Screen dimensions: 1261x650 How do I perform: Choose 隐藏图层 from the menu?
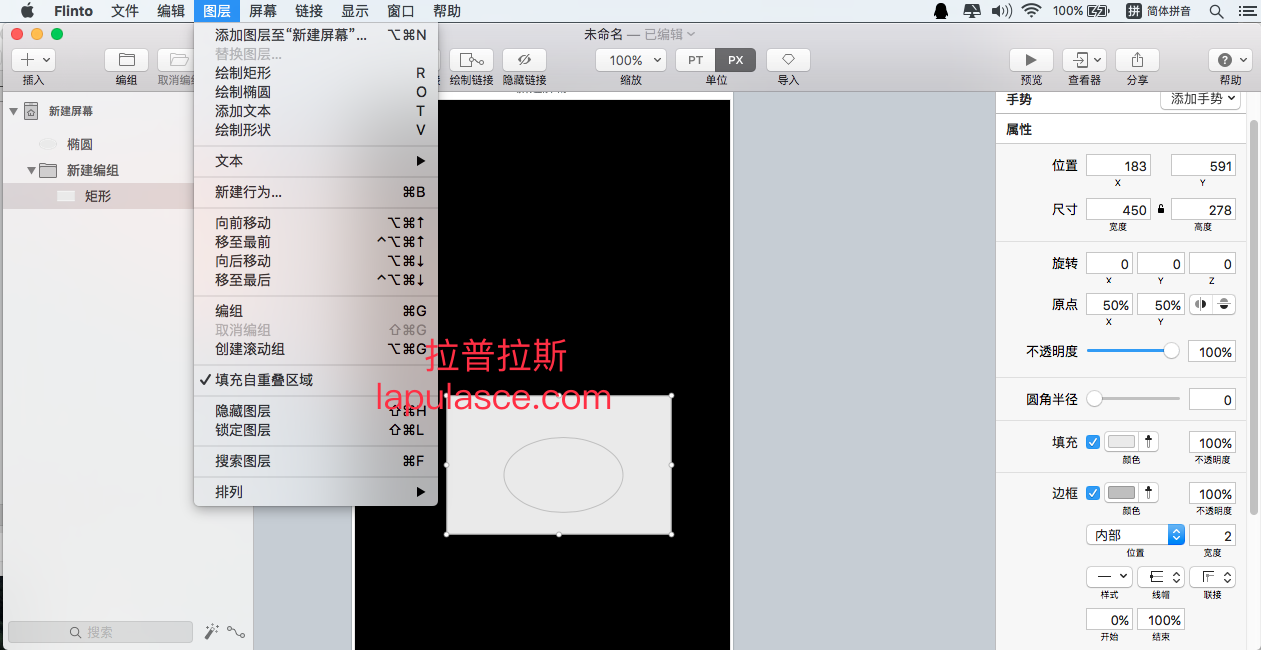[x=315, y=411]
